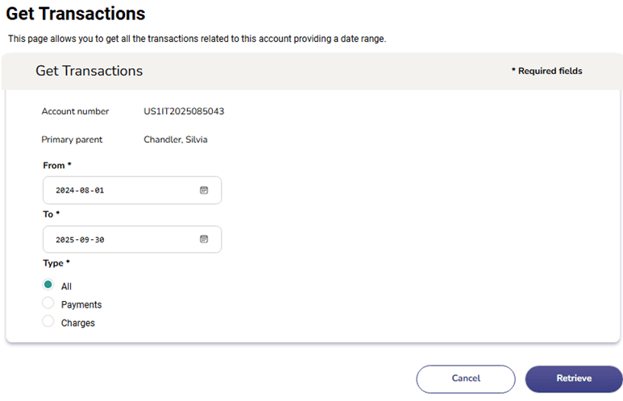The width and height of the screenshot is (623, 401).
Task: Click the Retrieve button
Action: coord(573,379)
